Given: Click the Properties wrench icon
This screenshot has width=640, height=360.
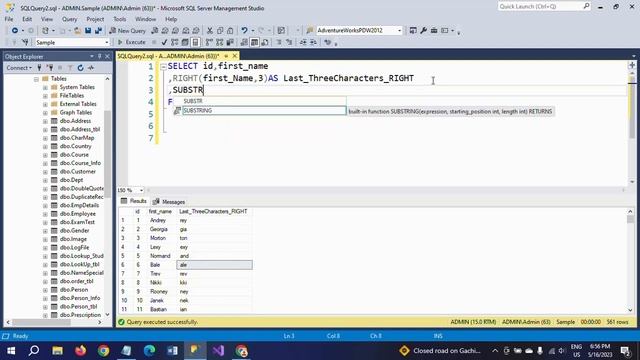Looking at the screenshot, I should tap(423, 31).
